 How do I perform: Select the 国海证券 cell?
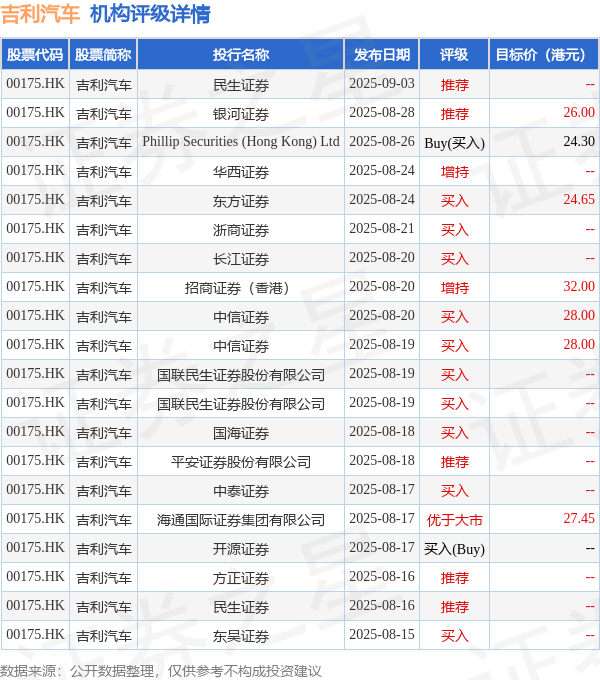point(241,432)
